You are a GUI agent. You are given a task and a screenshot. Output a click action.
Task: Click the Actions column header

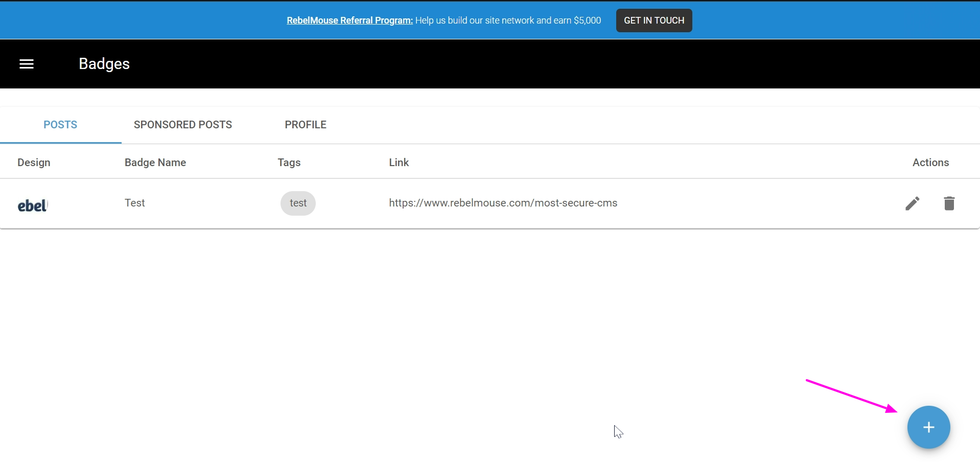(x=930, y=162)
